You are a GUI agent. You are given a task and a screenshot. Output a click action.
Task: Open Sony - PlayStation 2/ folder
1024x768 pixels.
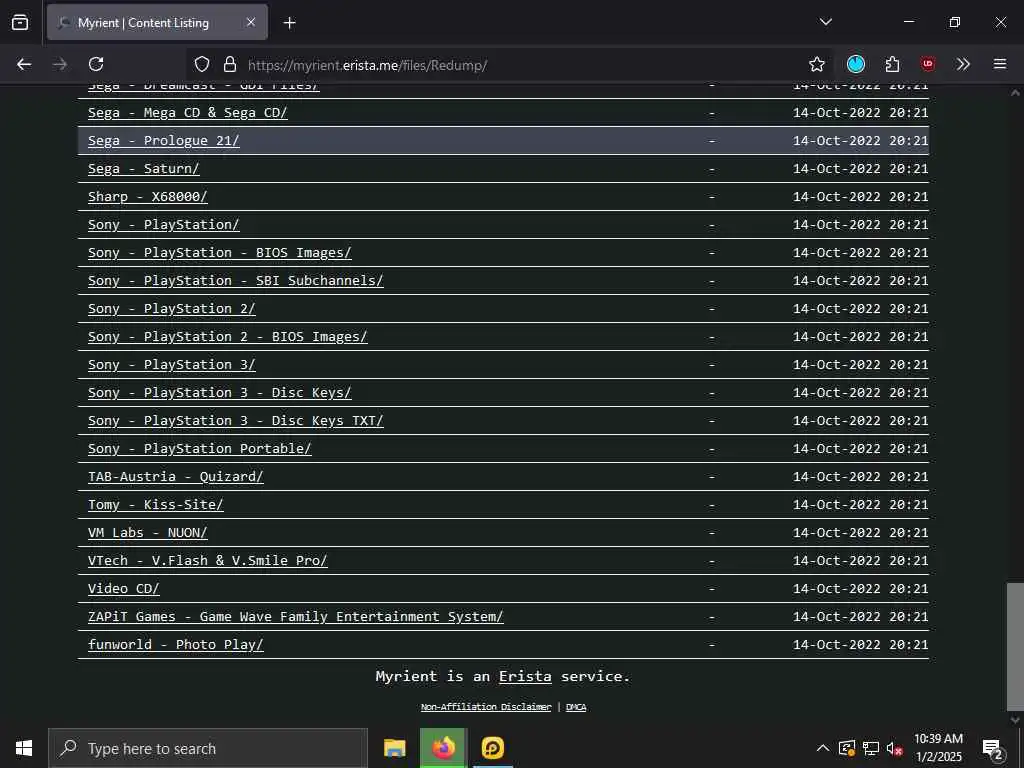pos(172,310)
